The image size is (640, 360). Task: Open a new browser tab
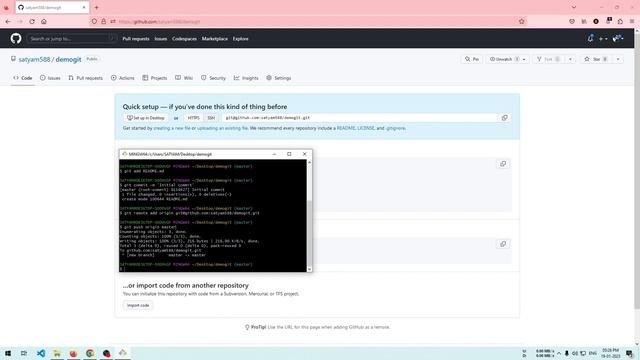96,7
